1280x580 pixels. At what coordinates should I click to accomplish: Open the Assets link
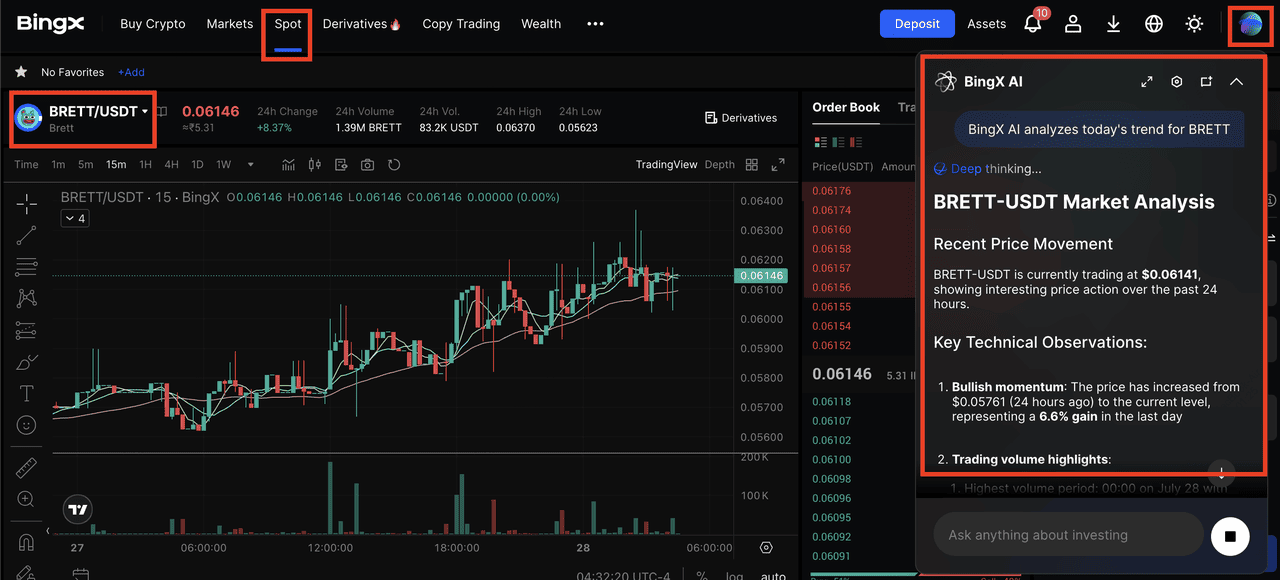[987, 24]
